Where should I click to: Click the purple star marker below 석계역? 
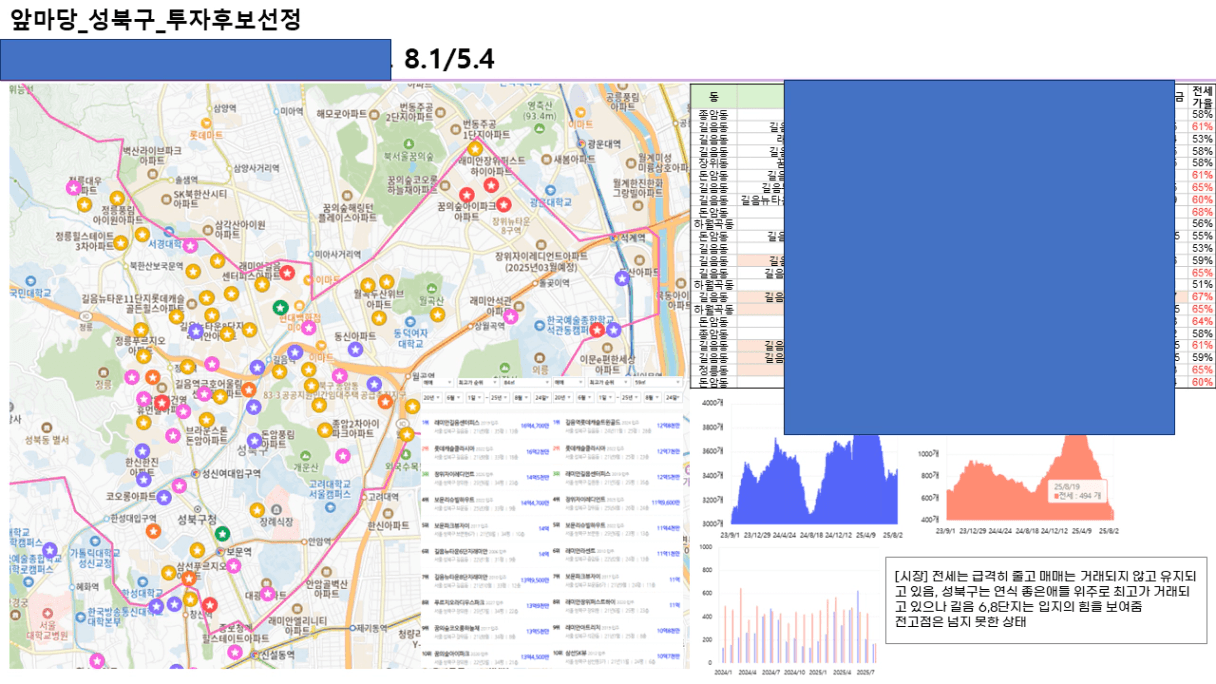(x=622, y=279)
